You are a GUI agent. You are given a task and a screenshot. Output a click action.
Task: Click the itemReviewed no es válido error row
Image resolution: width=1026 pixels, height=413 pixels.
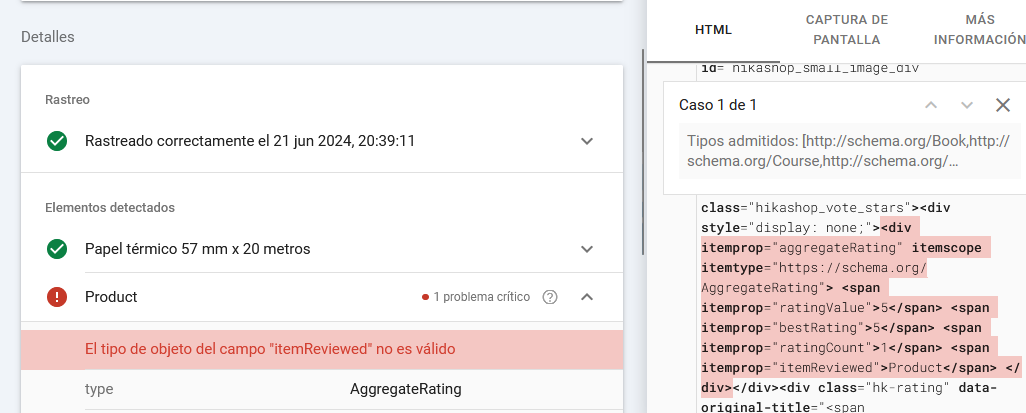322,349
